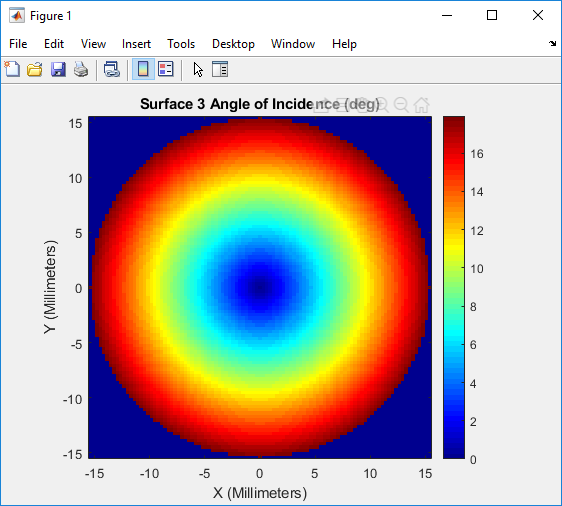Click the Zoom Out icon above the plot
This screenshot has width=562, height=506.
[401, 105]
